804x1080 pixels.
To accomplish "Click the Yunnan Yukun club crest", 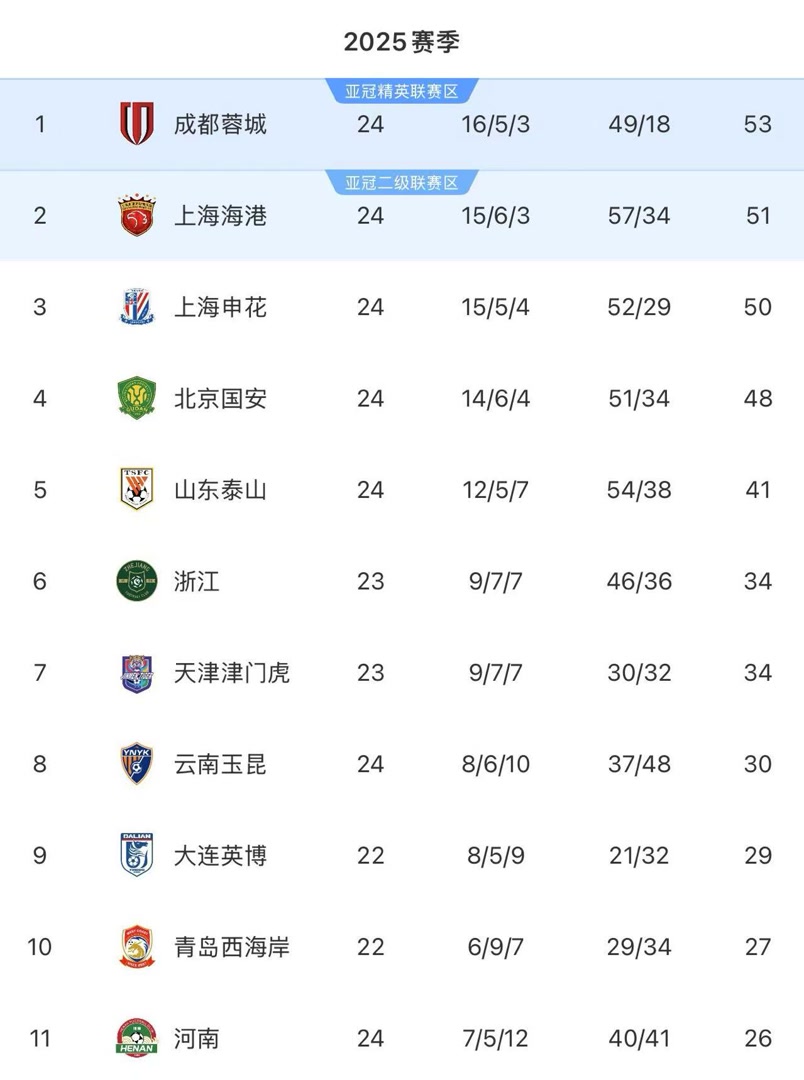I will [x=135, y=764].
